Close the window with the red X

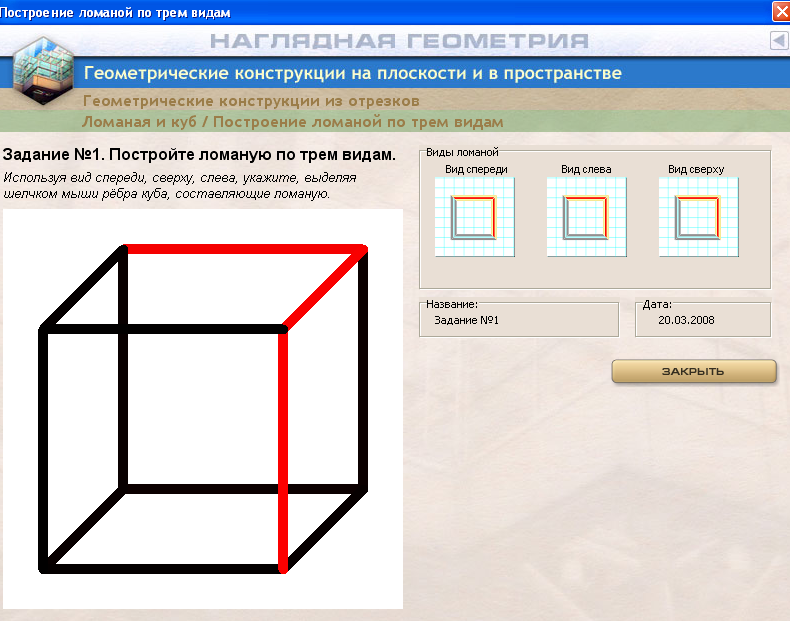tap(781, 12)
